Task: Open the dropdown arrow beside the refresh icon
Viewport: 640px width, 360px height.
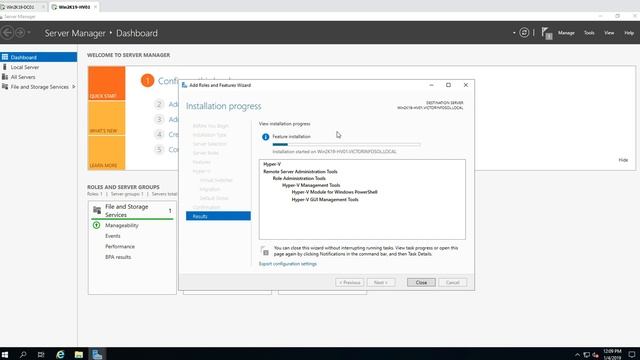Action: pos(514,33)
